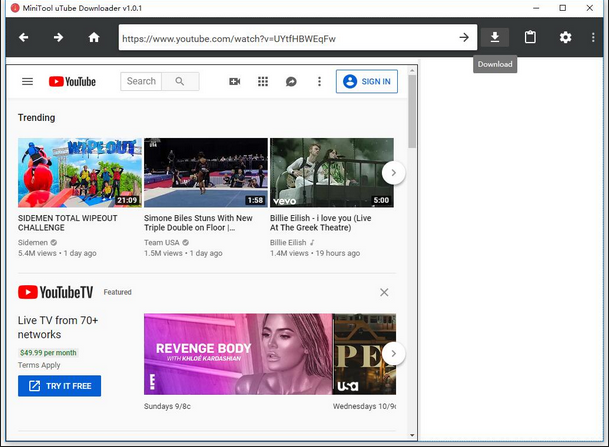Dismiss the YouTube TV featured section
The image size is (609, 447).
384,292
